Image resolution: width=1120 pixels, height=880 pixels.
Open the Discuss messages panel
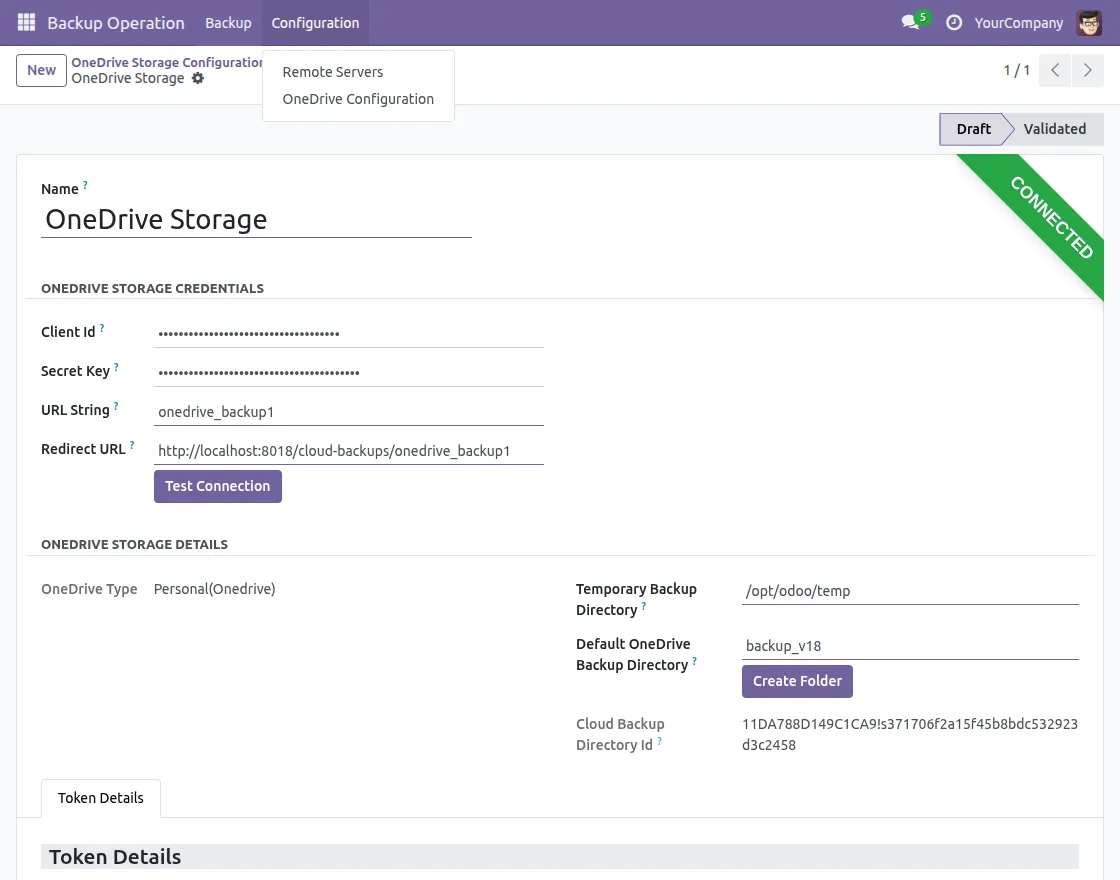[908, 23]
